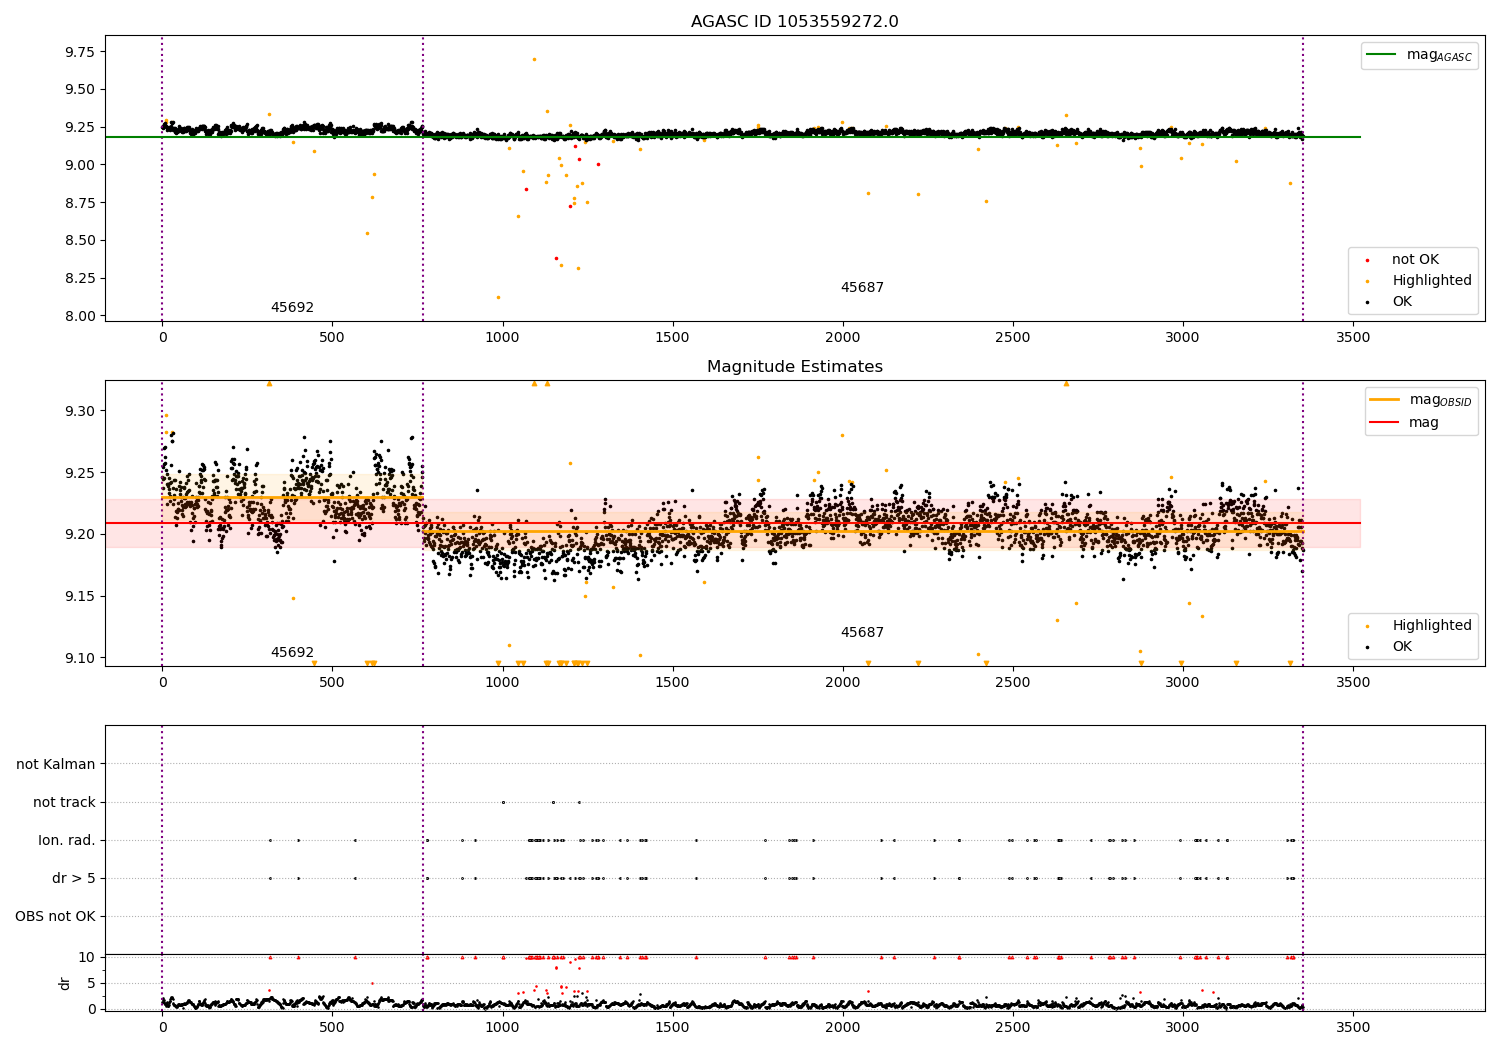Click the 9.15 y-axis tick label
This screenshot has height=1050, width=1500.
pos(79,597)
